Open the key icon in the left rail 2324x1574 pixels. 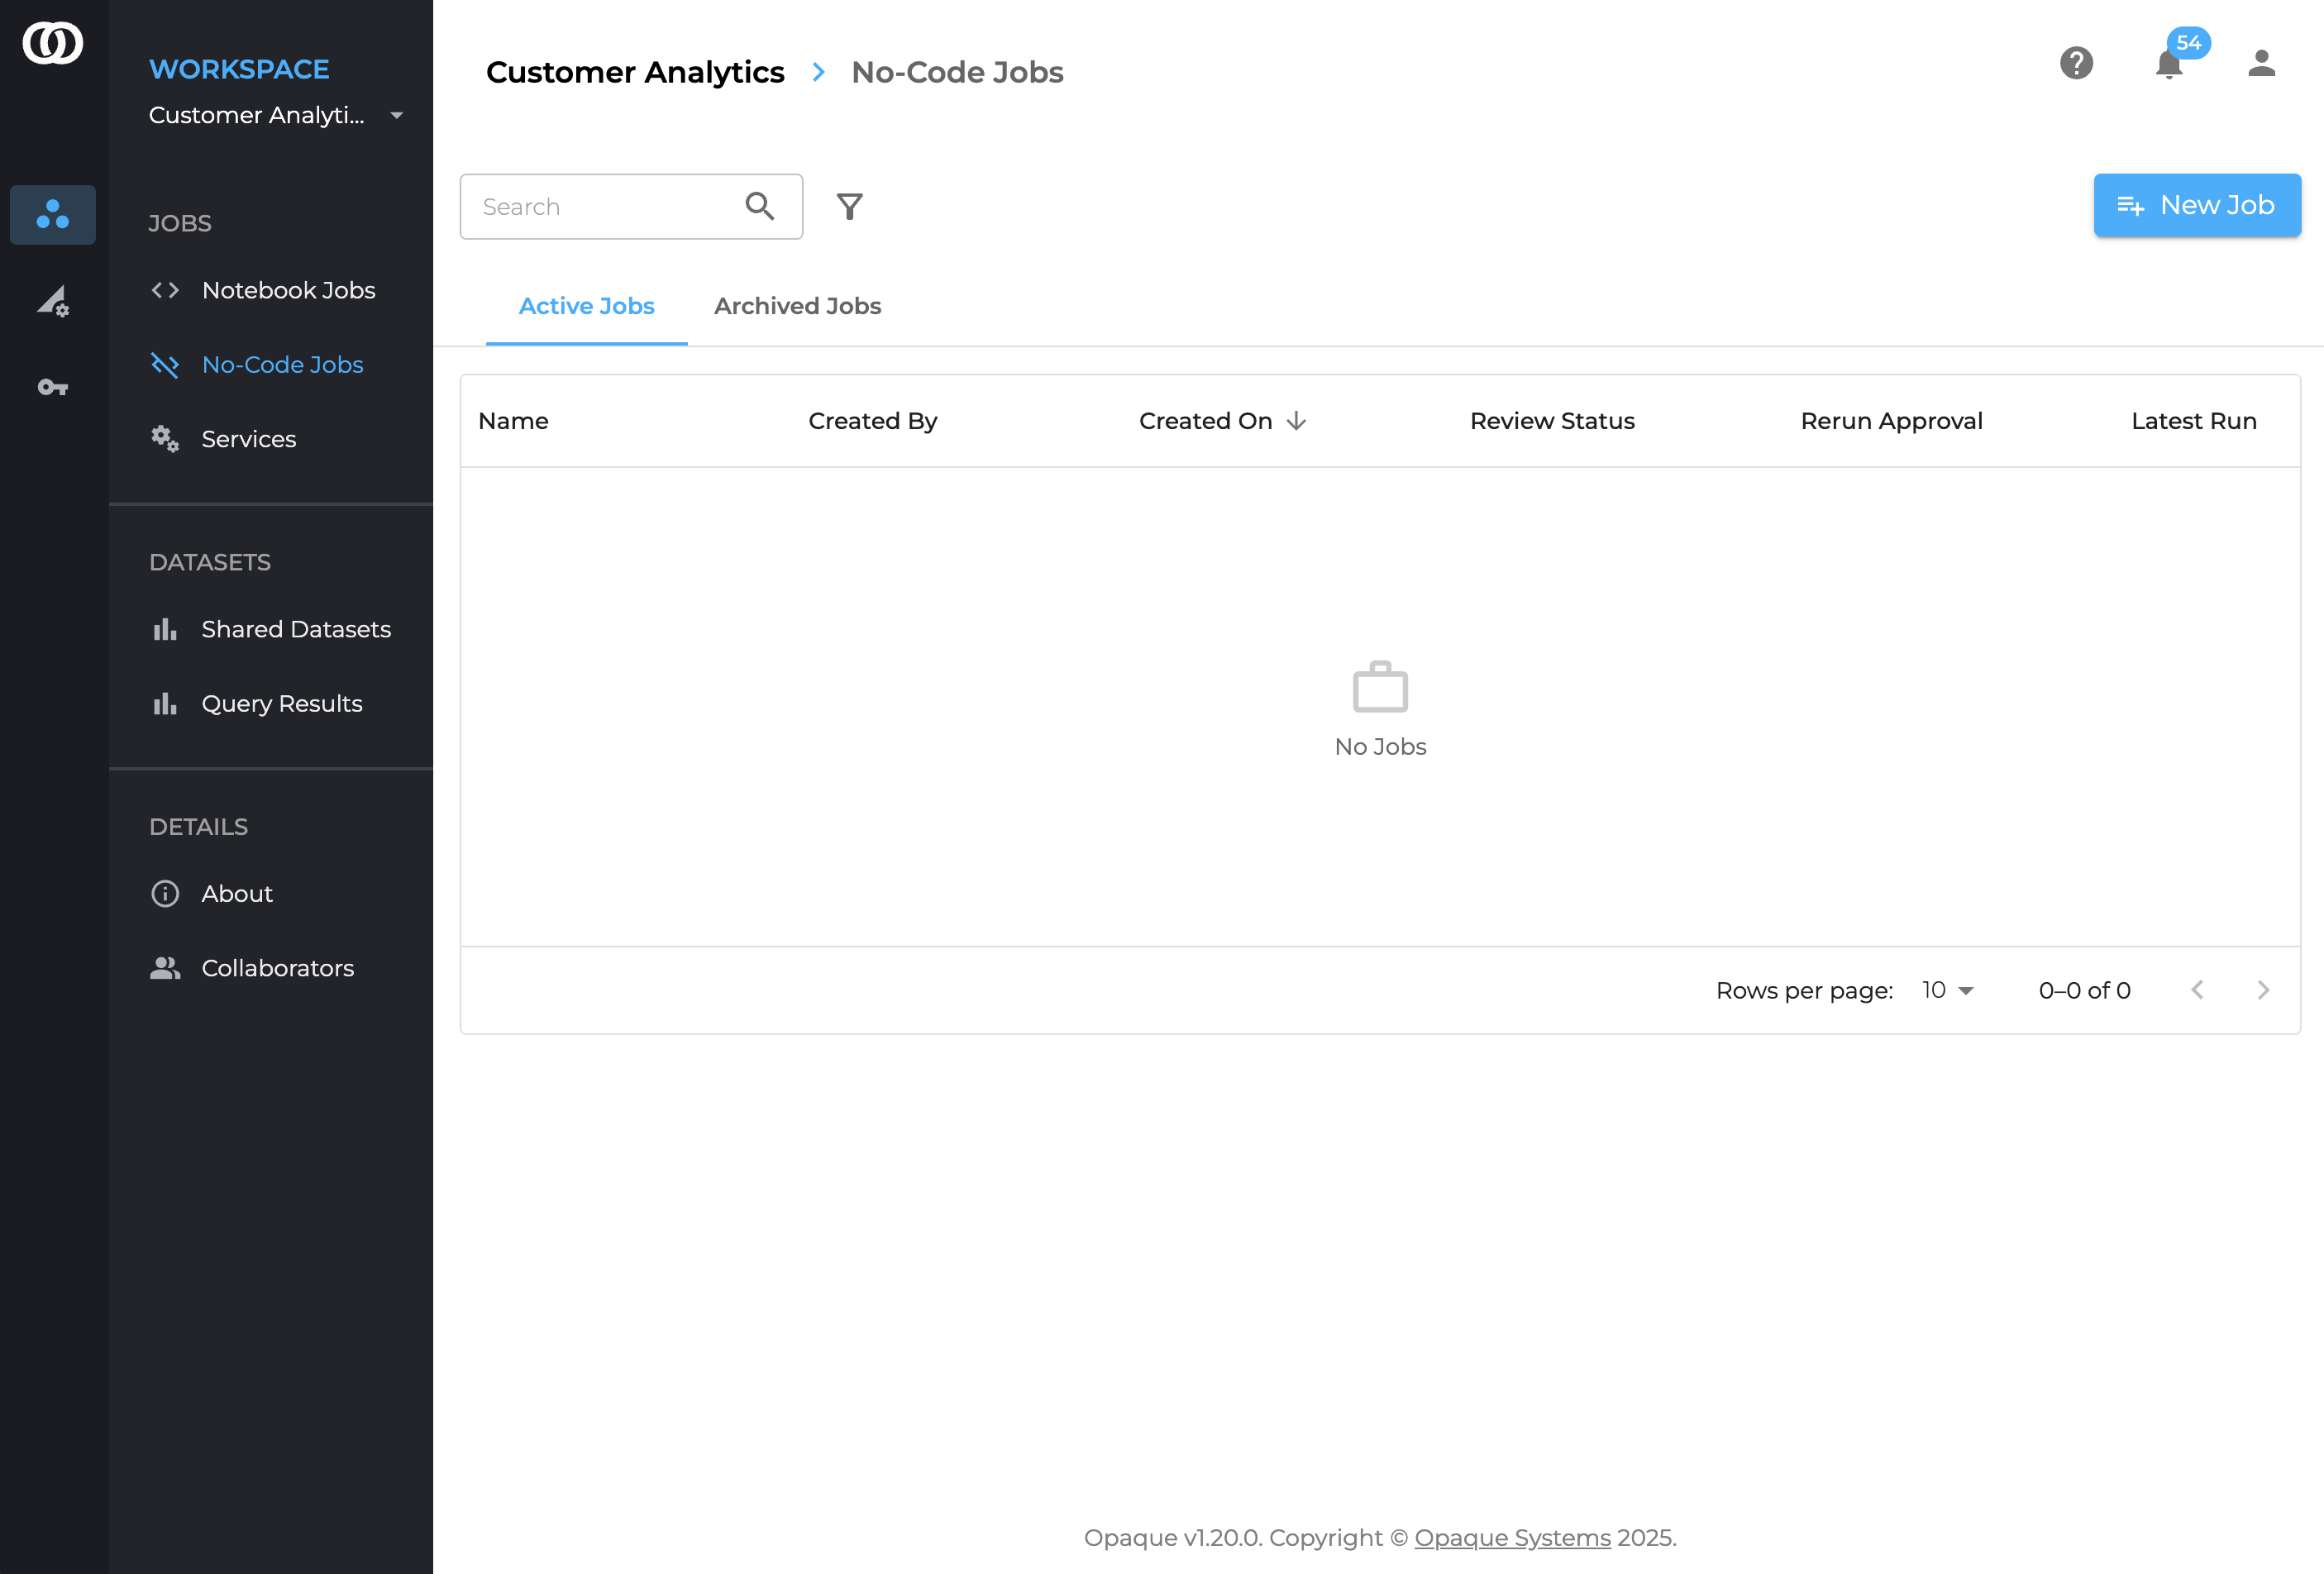point(53,387)
